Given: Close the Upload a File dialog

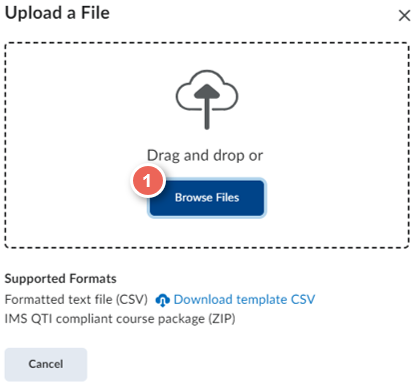Looking at the screenshot, I should coord(404,15).
